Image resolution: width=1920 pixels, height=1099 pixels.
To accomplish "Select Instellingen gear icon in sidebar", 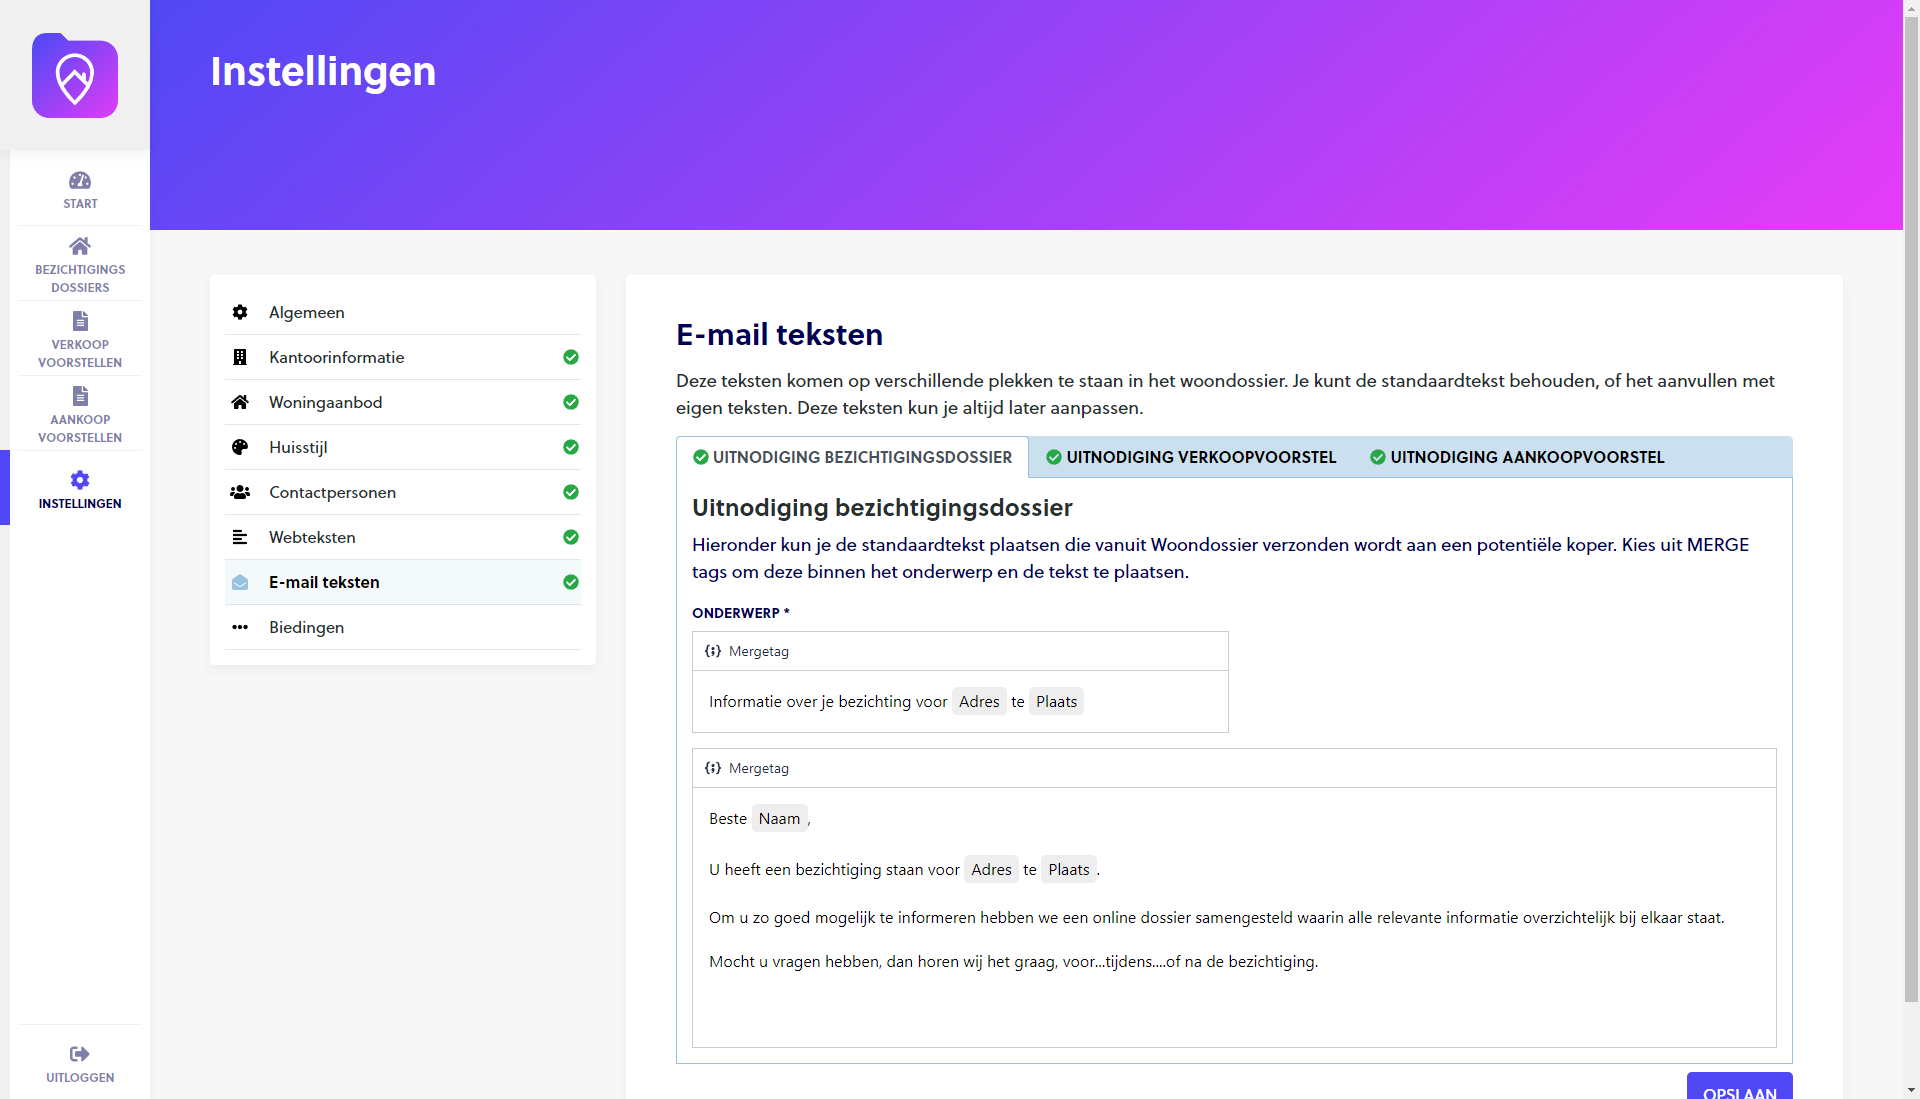I will (80, 480).
